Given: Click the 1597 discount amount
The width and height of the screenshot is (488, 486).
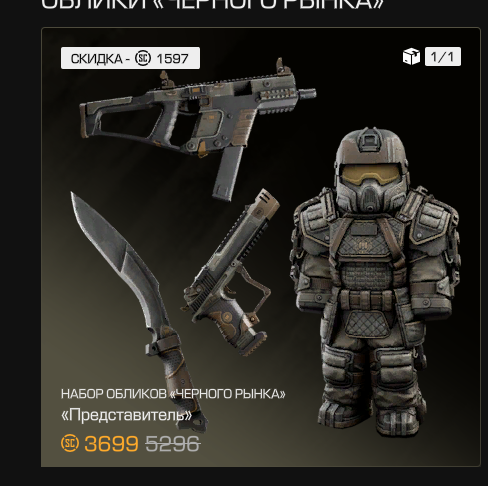Looking at the screenshot, I should [172, 59].
